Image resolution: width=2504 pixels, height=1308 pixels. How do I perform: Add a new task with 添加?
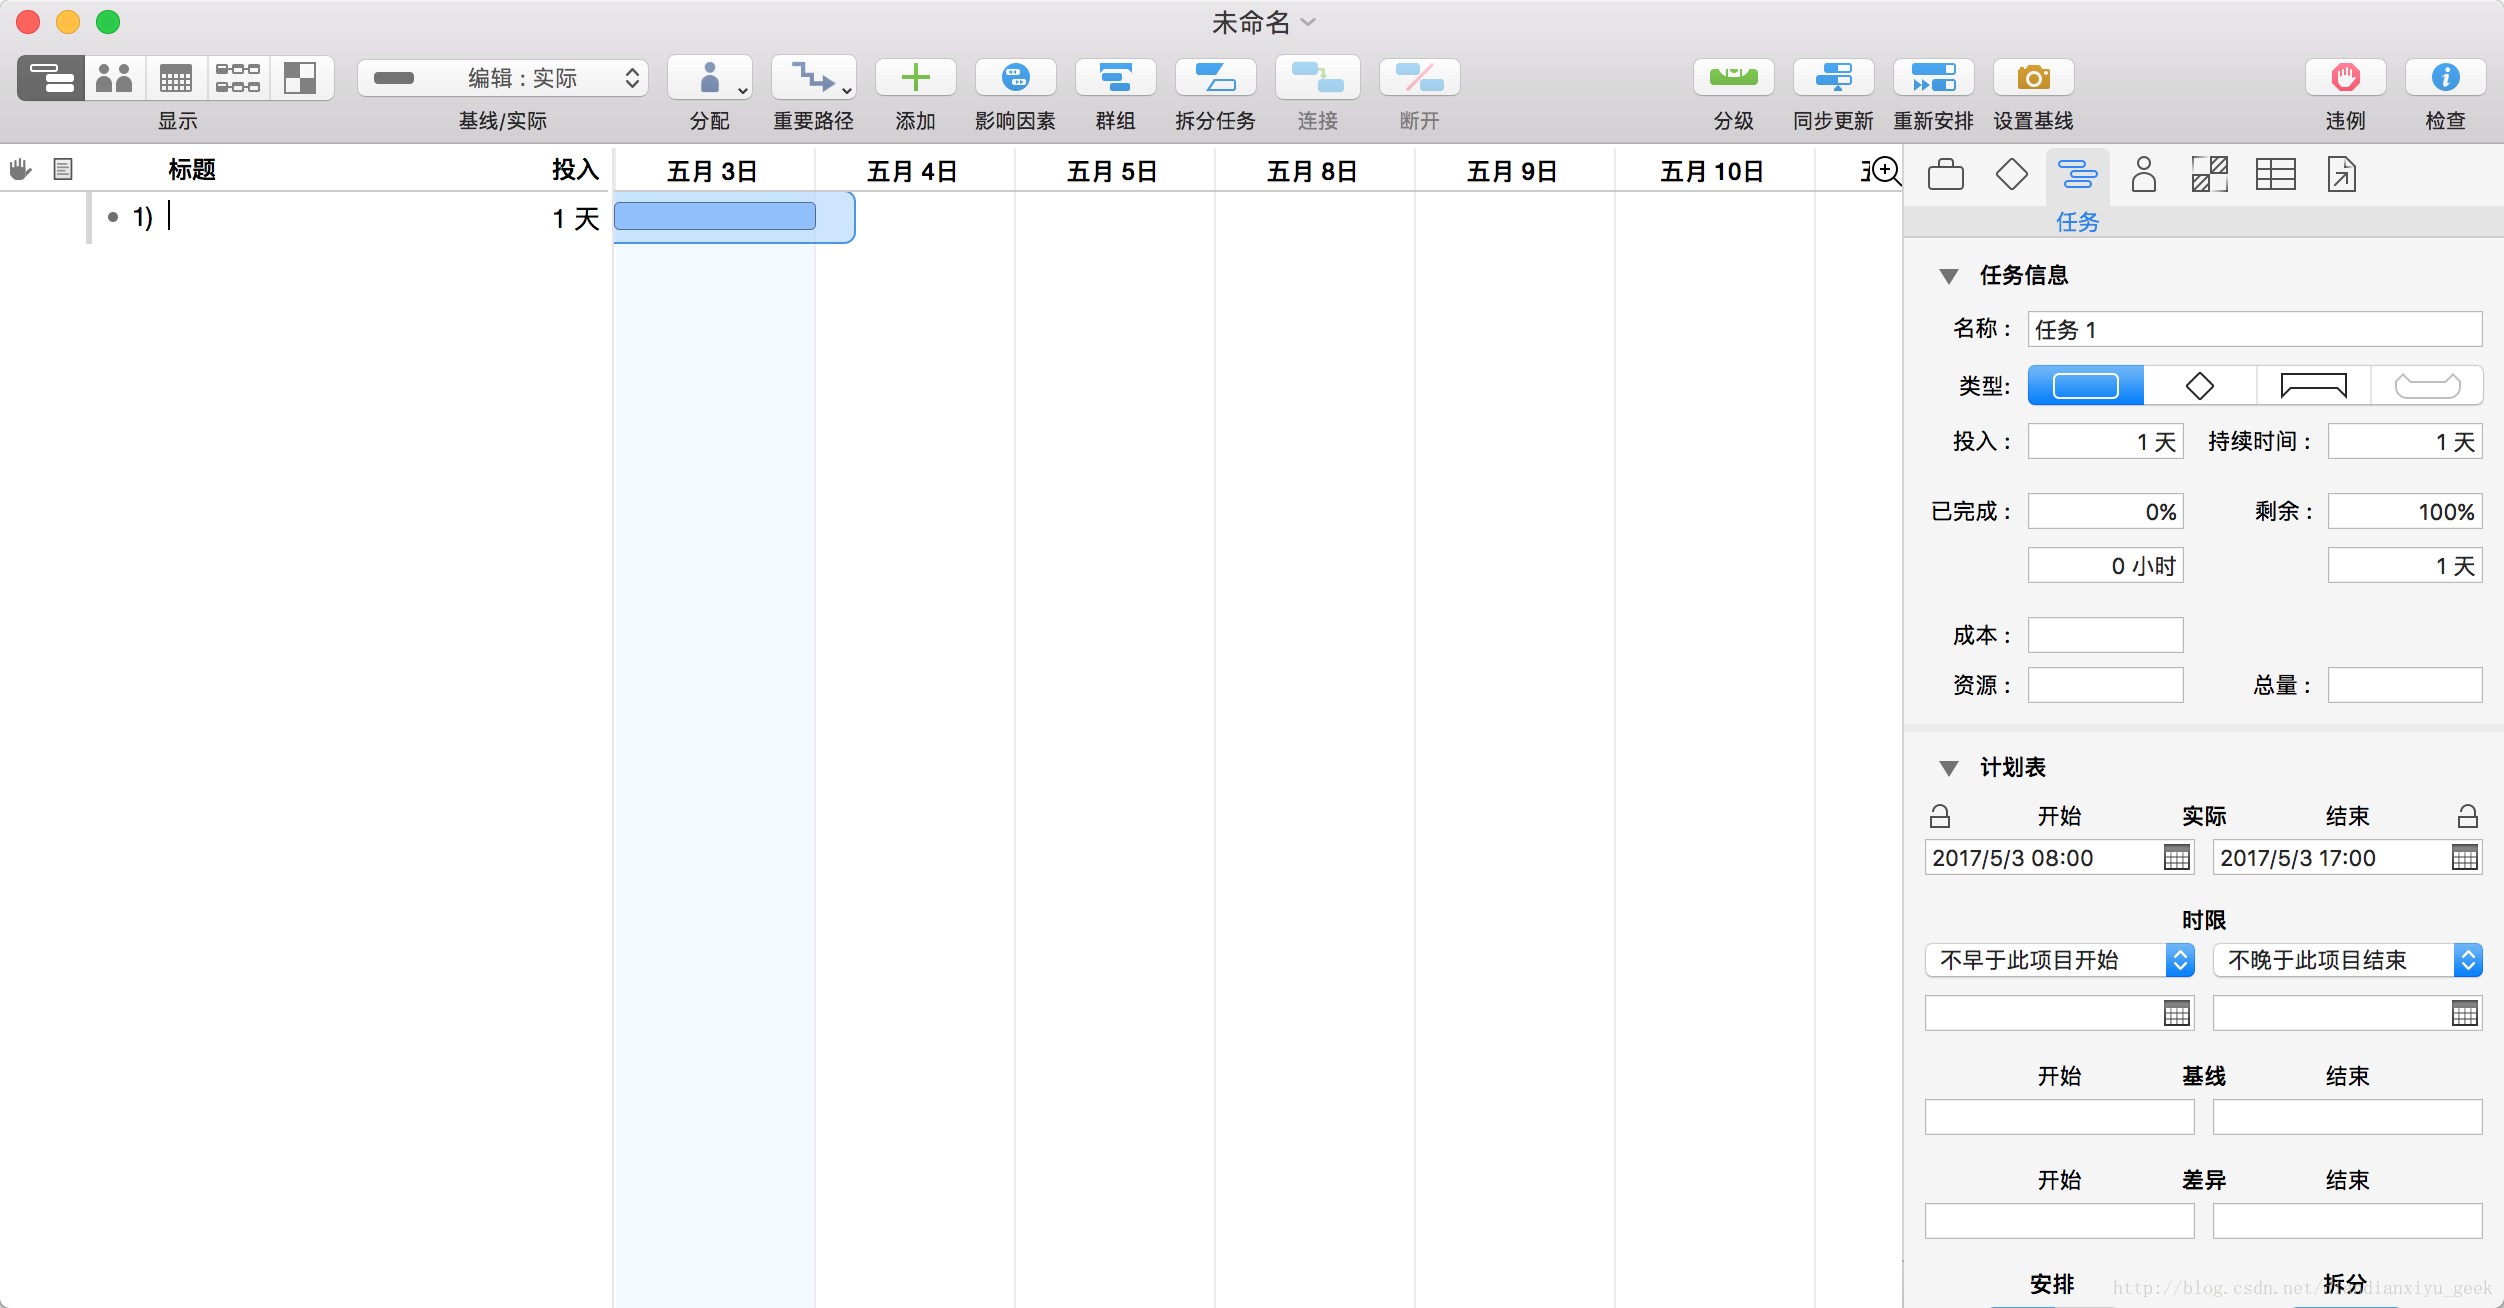pos(915,77)
